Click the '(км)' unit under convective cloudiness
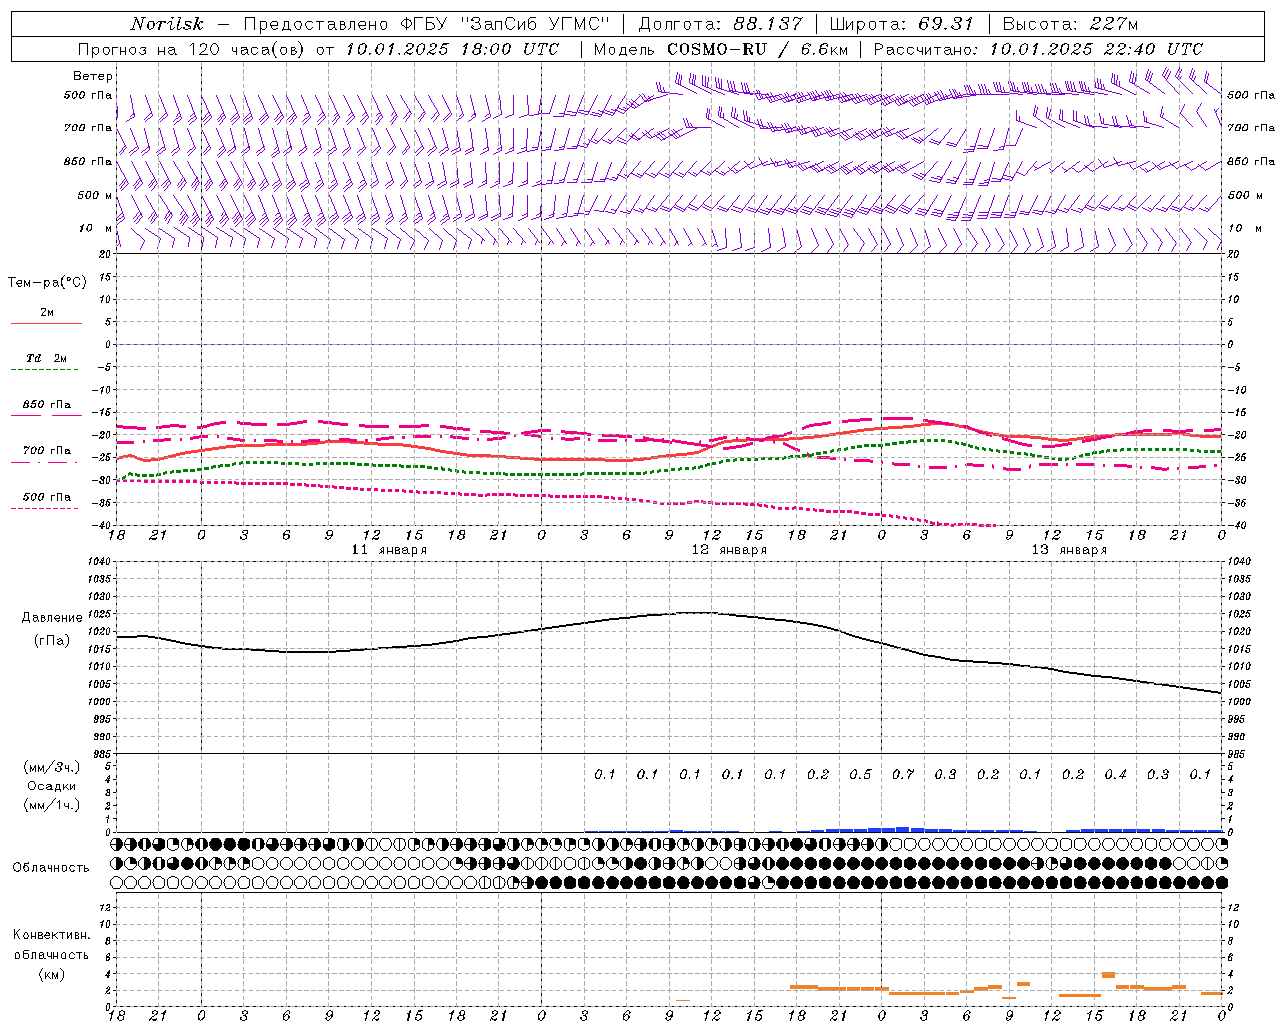This screenshot has height=1024, width=1280. coord(51,974)
